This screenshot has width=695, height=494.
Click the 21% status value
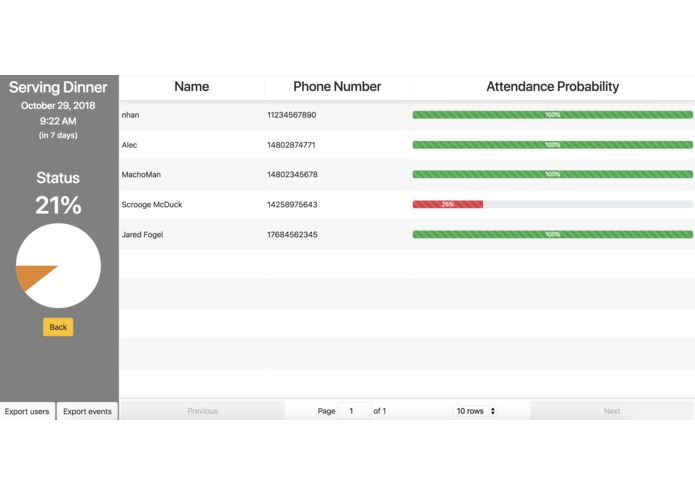point(58,205)
